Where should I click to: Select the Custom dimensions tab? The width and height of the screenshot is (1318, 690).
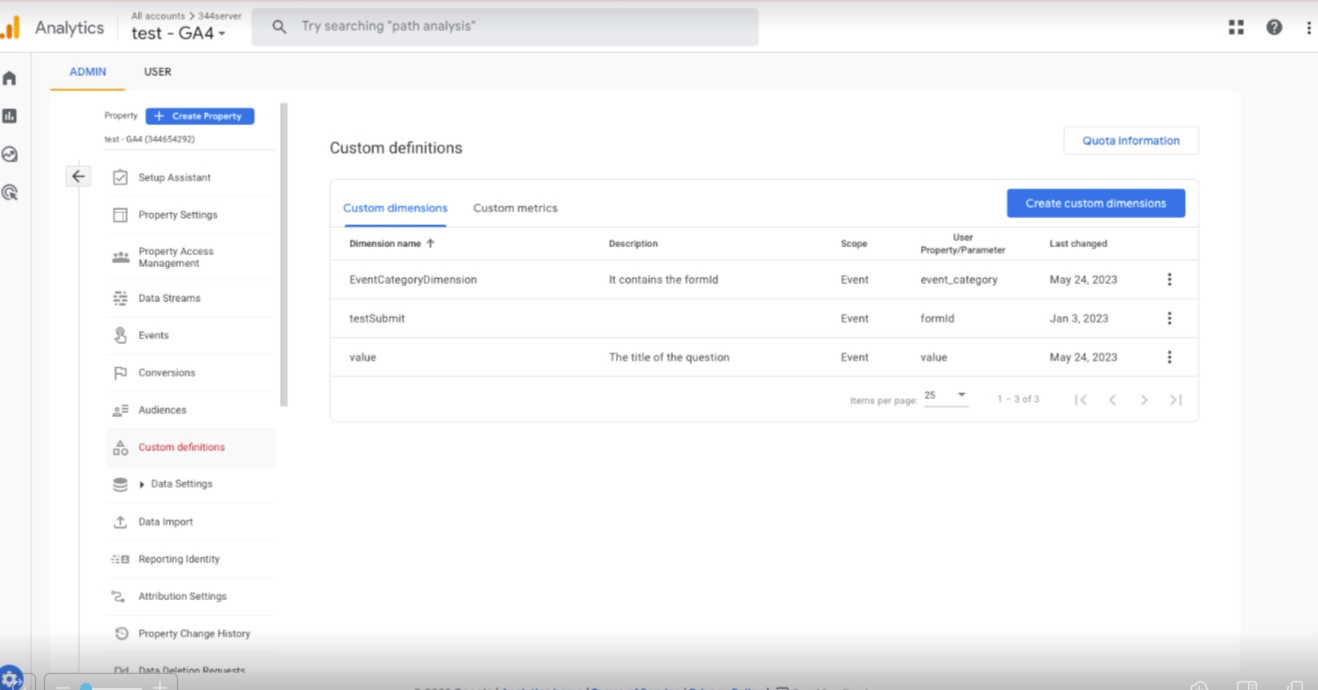(x=395, y=208)
